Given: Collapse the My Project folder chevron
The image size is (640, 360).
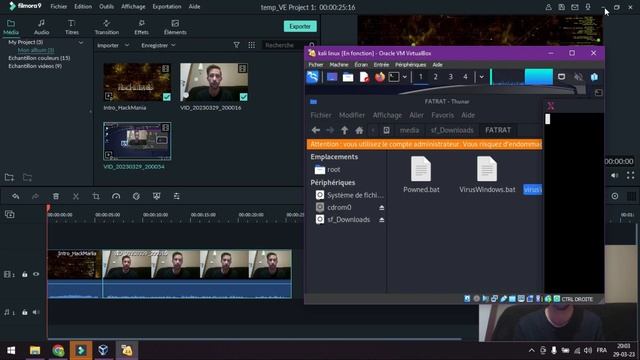Looking at the screenshot, I should point(81,42).
